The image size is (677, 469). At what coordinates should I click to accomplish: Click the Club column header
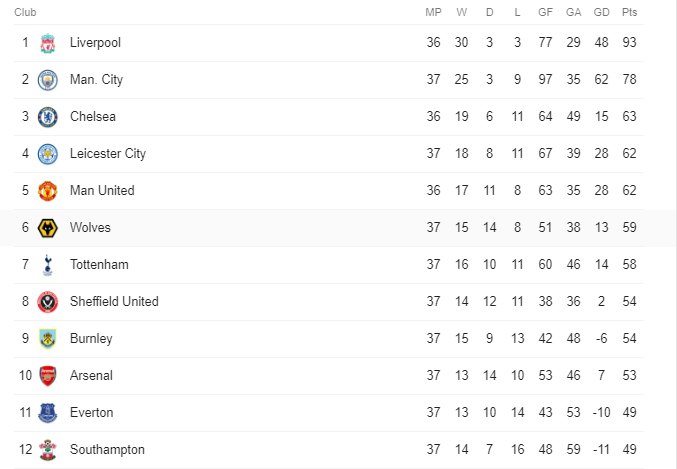pos(25,12)
